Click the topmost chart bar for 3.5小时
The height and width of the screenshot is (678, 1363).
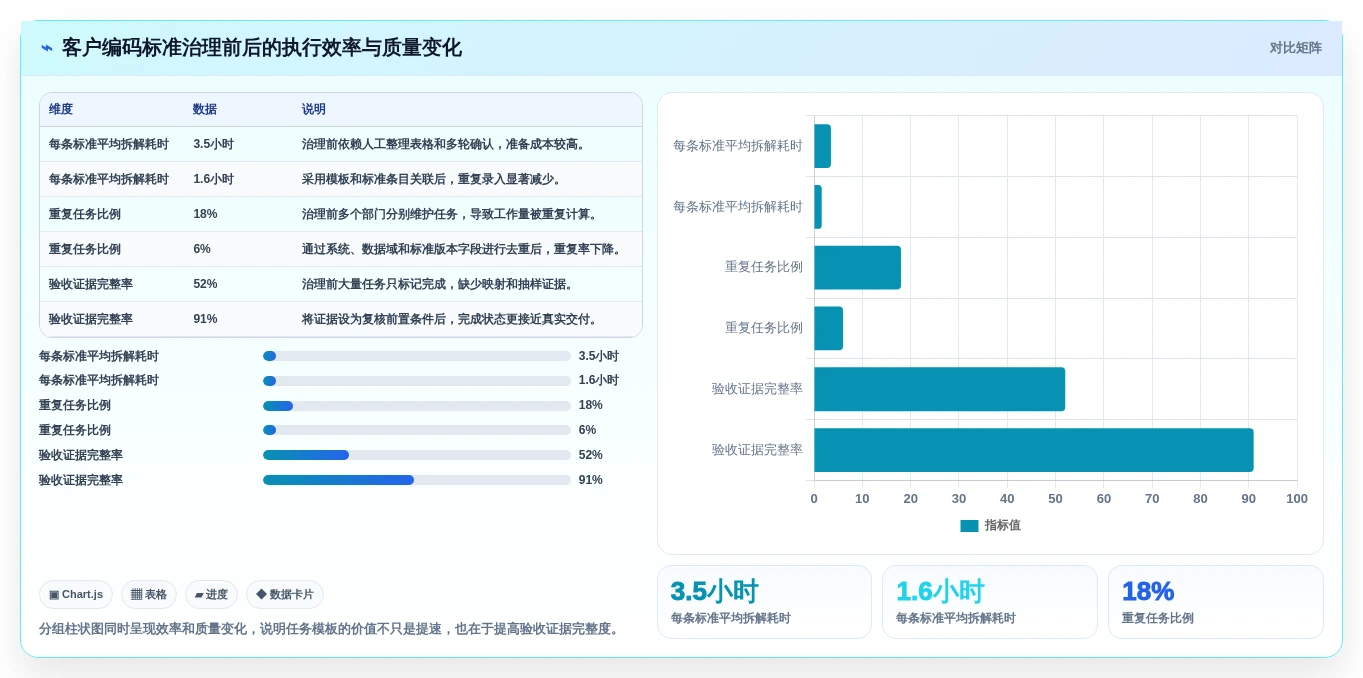point(822,146)
